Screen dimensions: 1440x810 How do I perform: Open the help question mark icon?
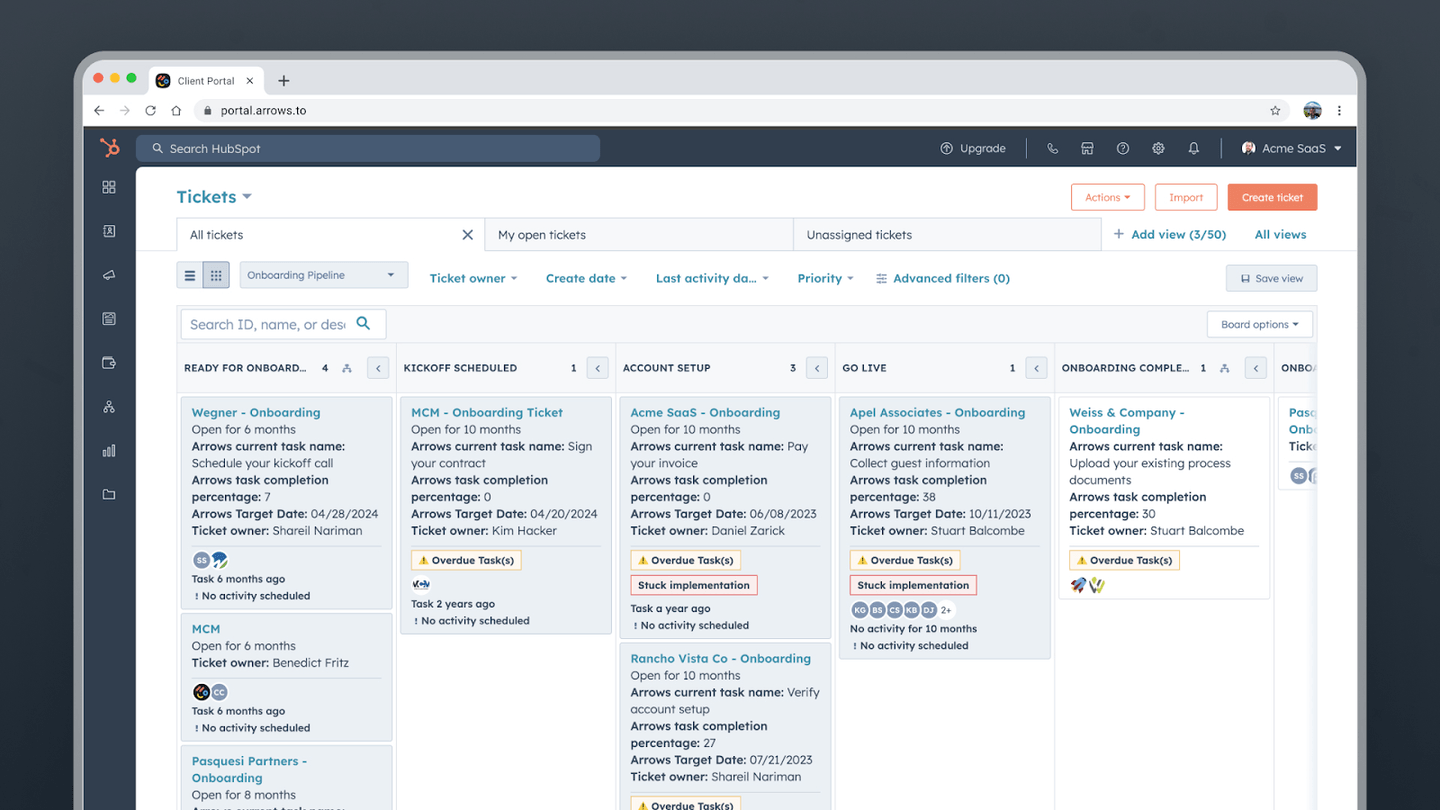(1123, 148)
